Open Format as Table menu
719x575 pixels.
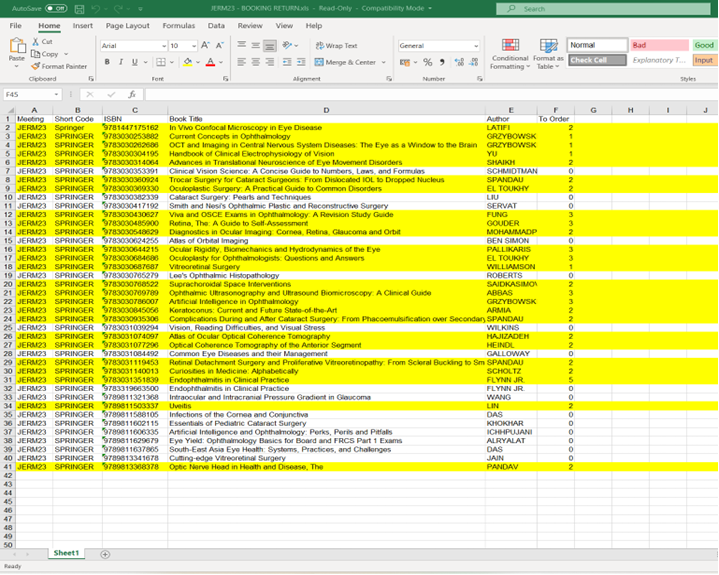tap(548, 54)
